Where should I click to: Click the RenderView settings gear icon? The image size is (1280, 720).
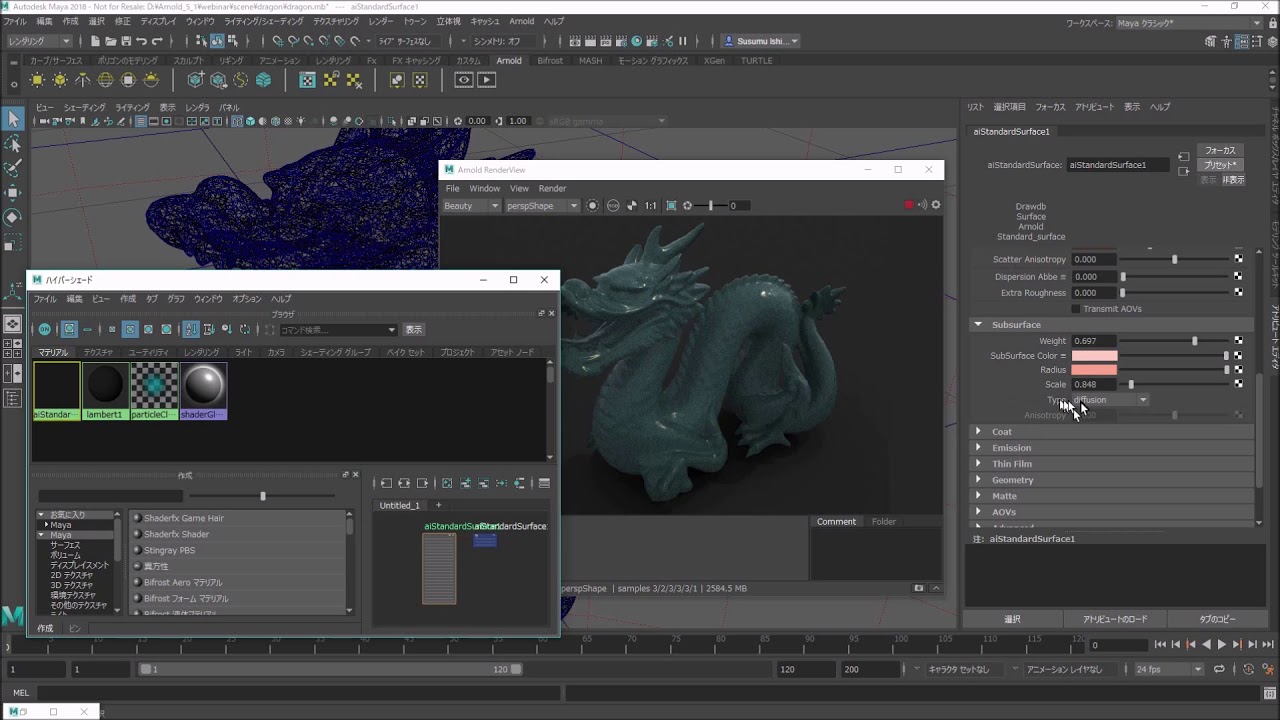tap(936, 205)
